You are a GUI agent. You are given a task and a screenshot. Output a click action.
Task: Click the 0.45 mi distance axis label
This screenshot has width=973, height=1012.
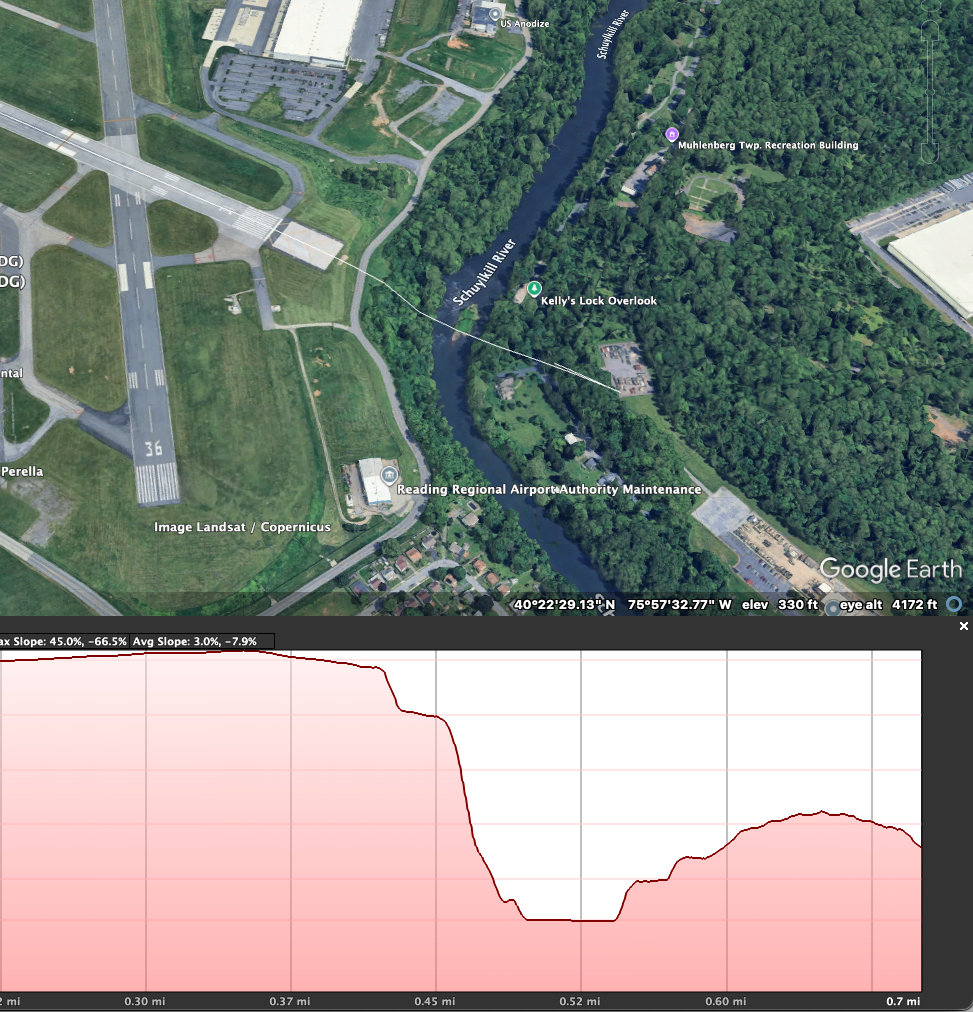[436, 1001]
